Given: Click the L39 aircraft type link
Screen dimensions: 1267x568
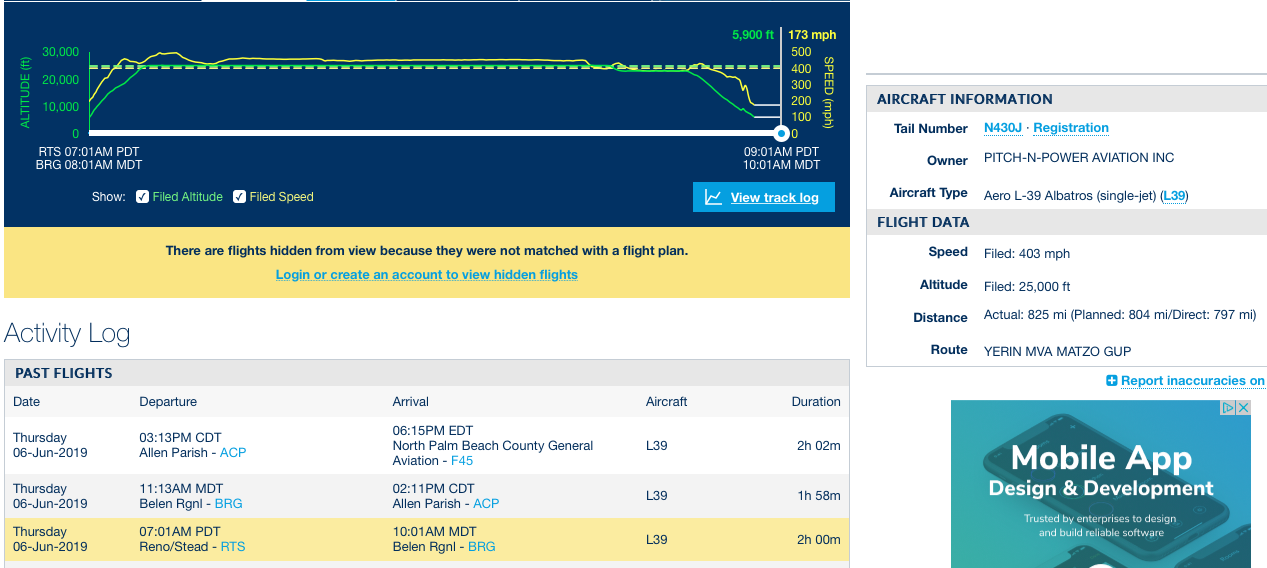Looking at the screenshot, I should pos(1174,196).
